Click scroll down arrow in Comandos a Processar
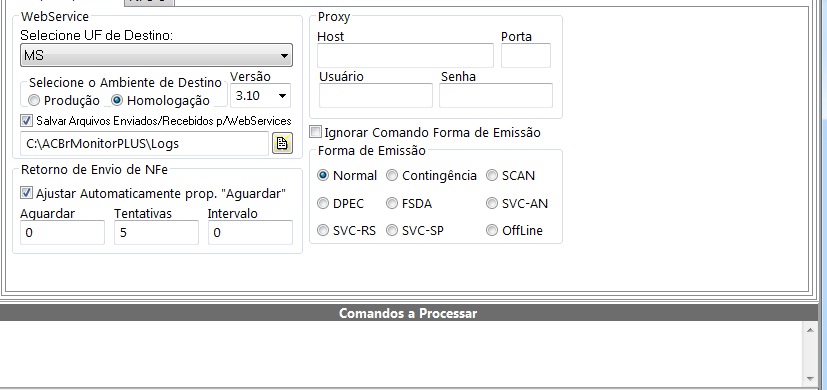Viewport: 827px width, 390px height. pyautogui.click(x=811, y=378)
